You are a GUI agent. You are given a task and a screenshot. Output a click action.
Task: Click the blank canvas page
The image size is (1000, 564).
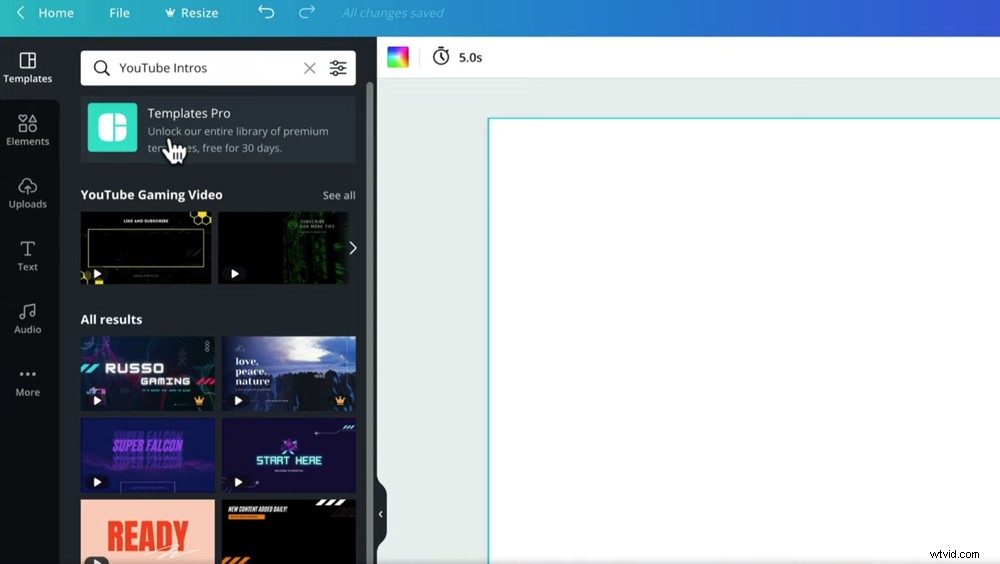point(744,341)
